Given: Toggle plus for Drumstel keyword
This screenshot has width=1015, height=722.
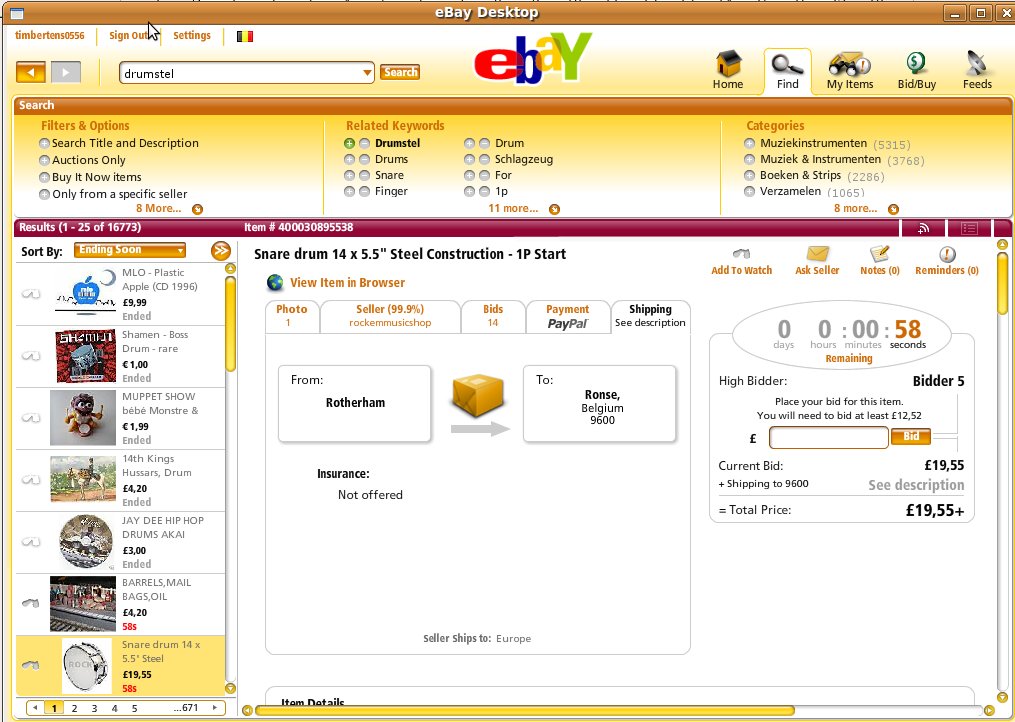Looking at the screenshot, I should [350, 144].
